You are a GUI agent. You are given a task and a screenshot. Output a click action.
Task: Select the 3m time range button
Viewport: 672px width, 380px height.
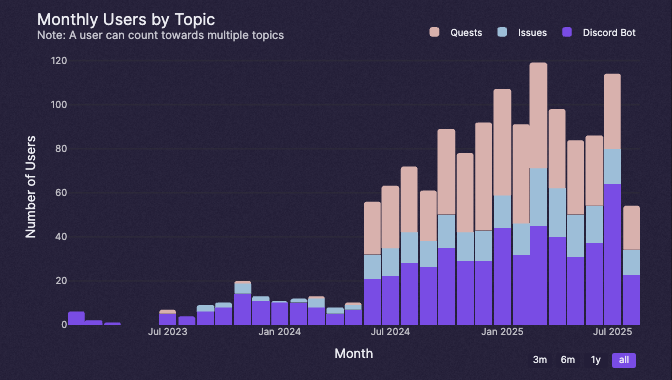pyautogui.click(x=540, y=360)
